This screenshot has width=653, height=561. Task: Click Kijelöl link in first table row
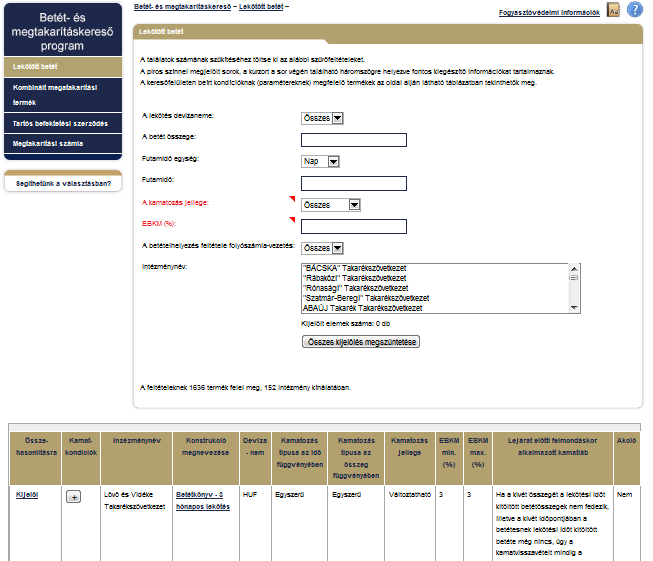coord(27,495)
